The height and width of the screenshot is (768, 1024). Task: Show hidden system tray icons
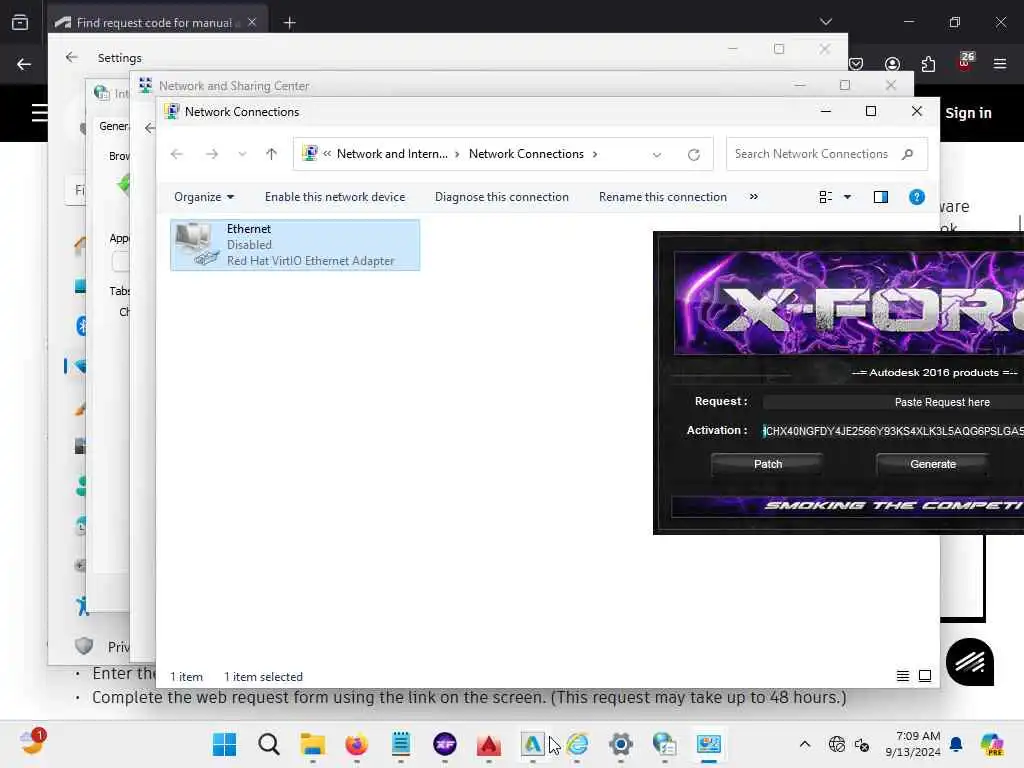(x=805, y=744)
